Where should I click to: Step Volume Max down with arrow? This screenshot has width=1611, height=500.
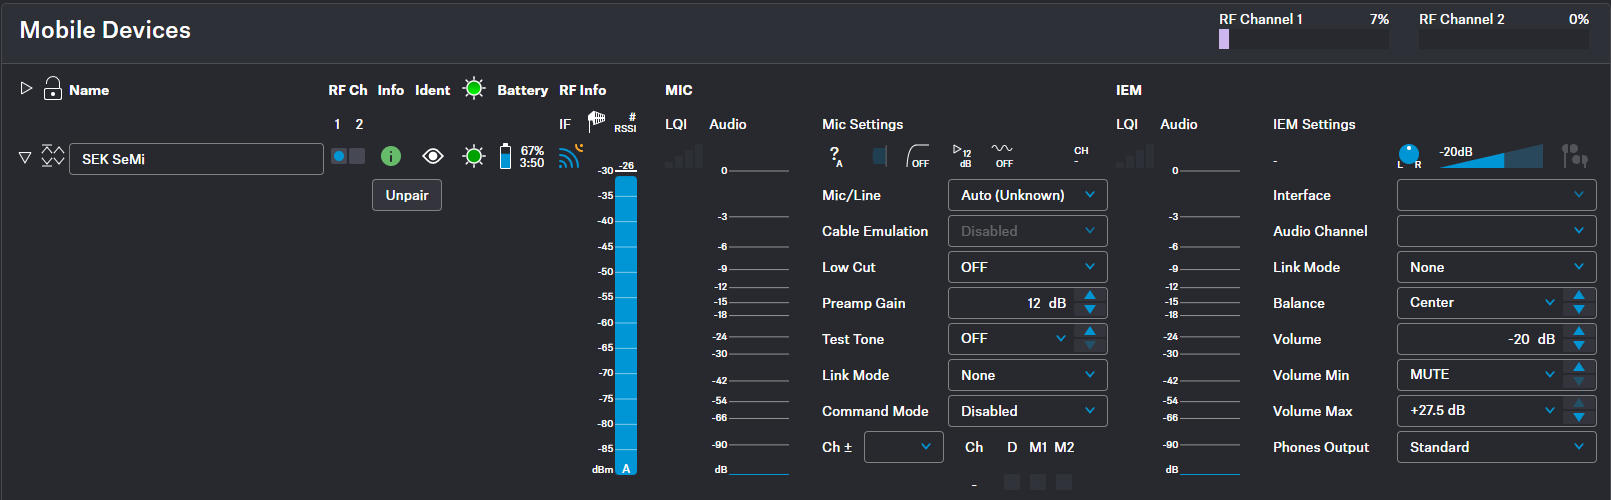click(x=1579, y=418)
